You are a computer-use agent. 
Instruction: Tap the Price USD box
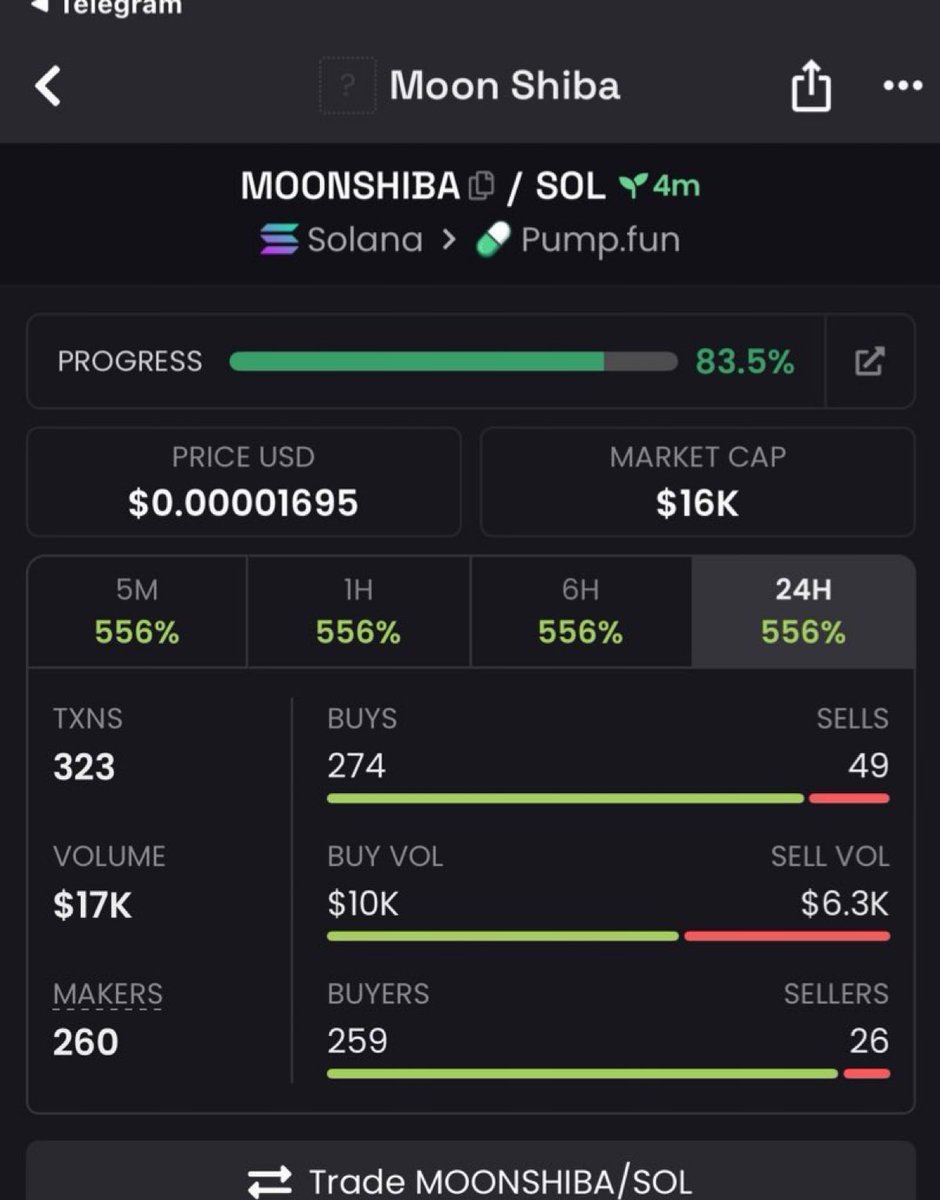click(243, 482)
